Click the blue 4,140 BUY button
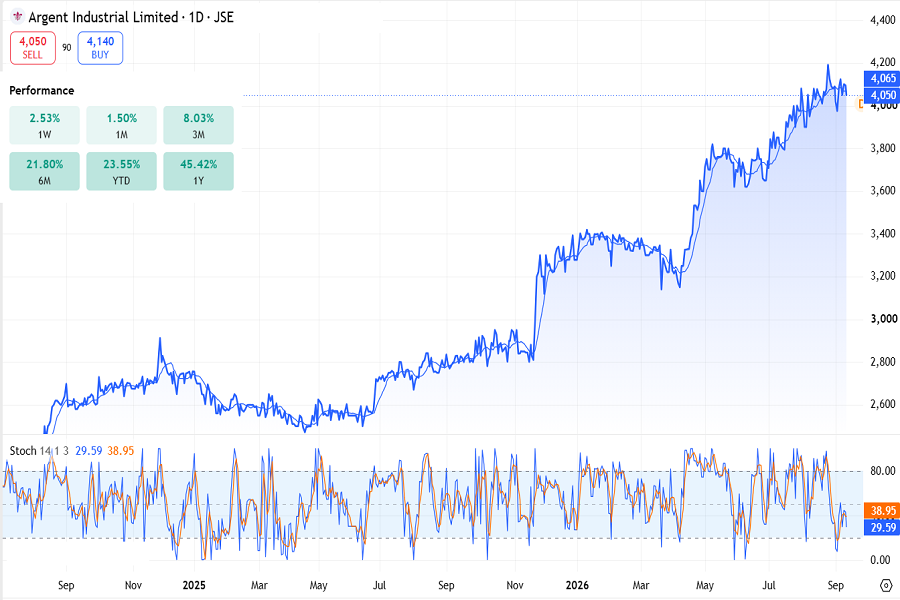This screenshot has width=900, height=600. pyautogui.click(x=100, y=48)
